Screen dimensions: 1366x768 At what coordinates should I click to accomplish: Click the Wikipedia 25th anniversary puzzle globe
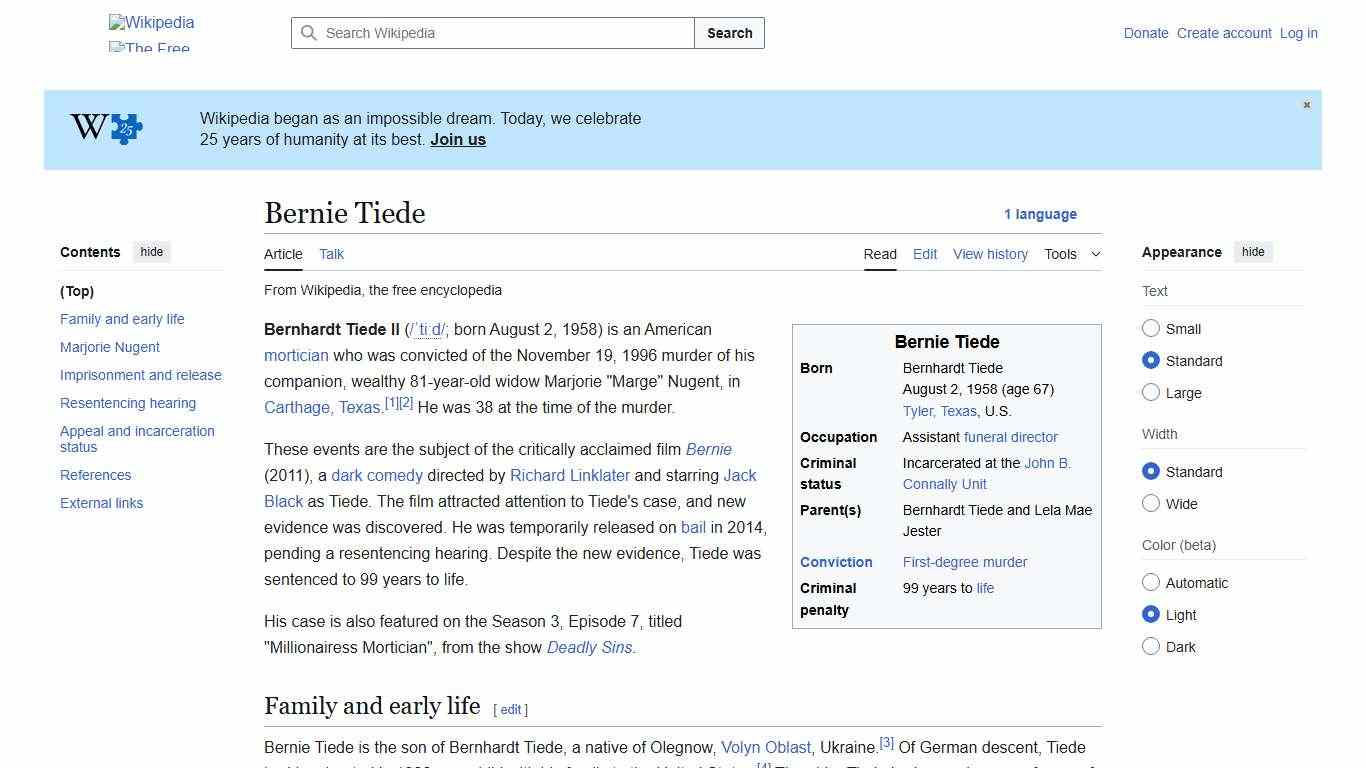pos(104,129)
